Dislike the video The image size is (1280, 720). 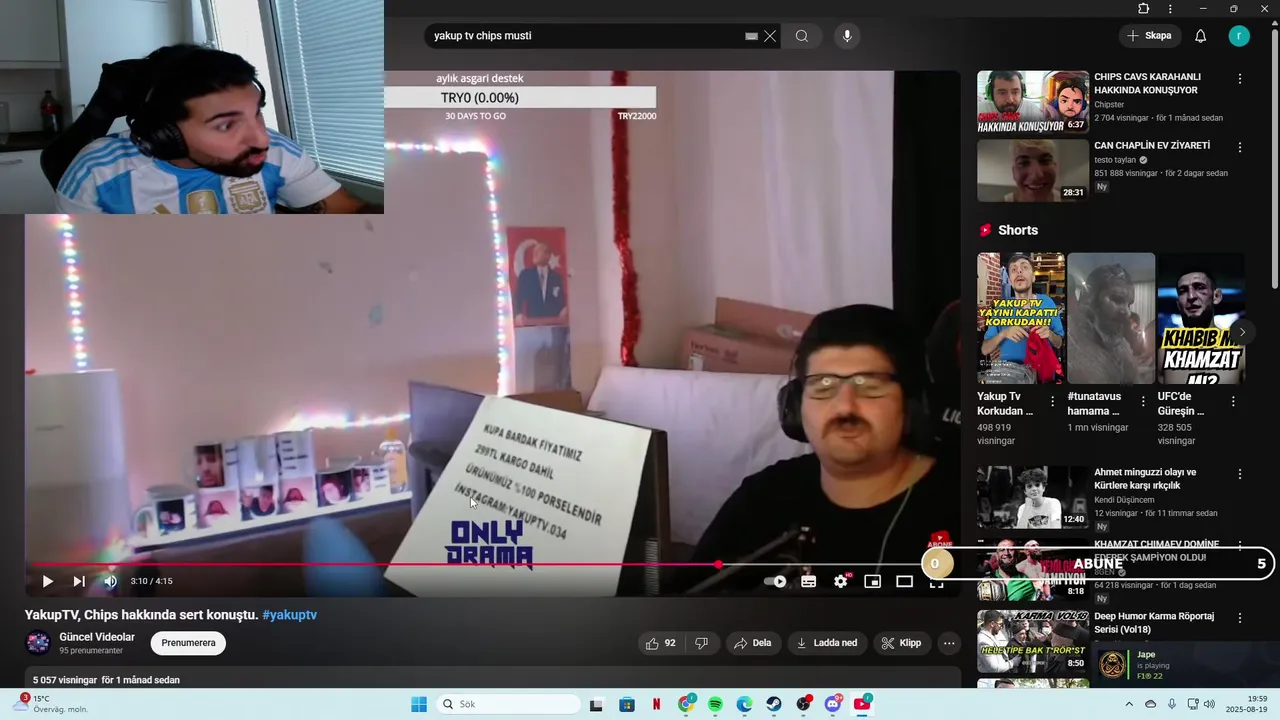tap(701, 643)
